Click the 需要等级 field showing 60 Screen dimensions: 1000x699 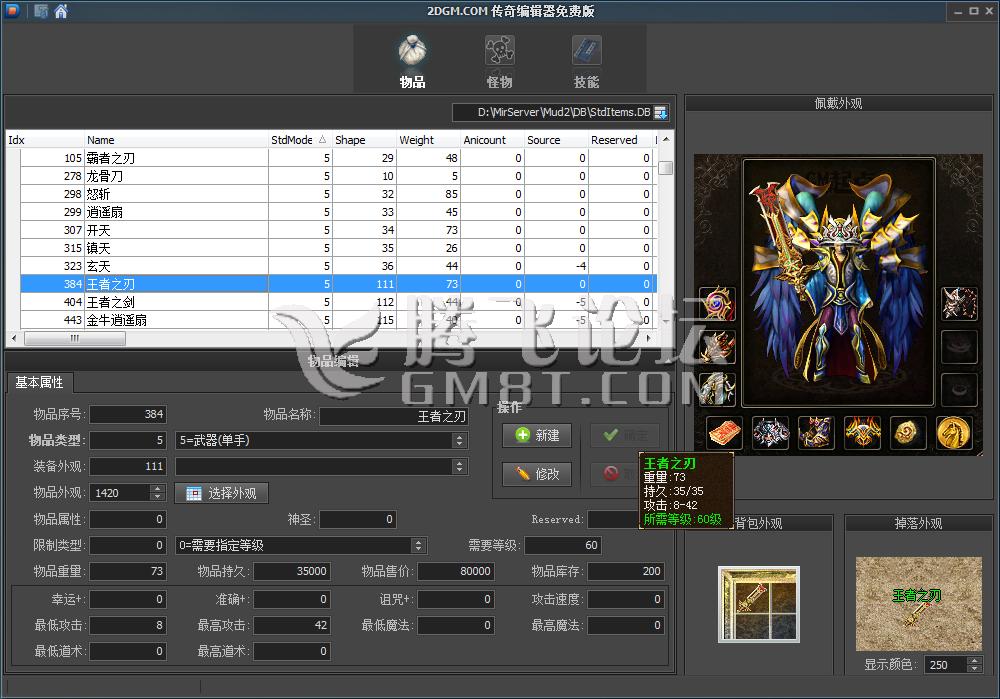[x=563, y=545]
